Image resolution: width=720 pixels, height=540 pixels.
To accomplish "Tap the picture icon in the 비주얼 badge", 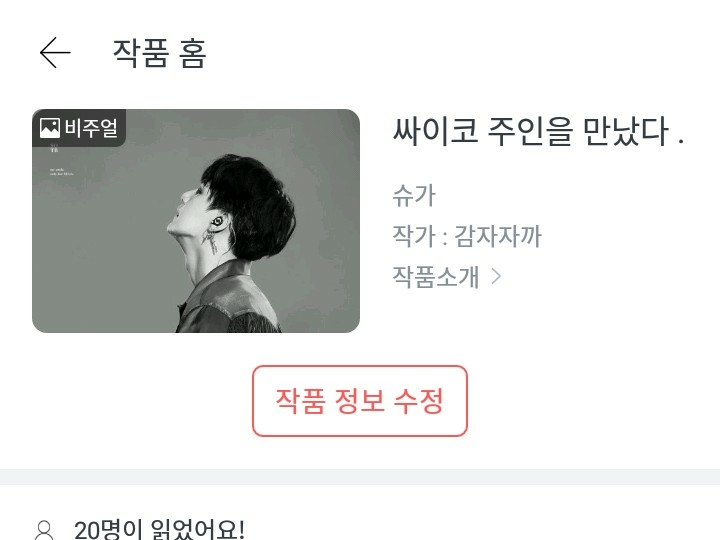I will (x=50, y=128).
